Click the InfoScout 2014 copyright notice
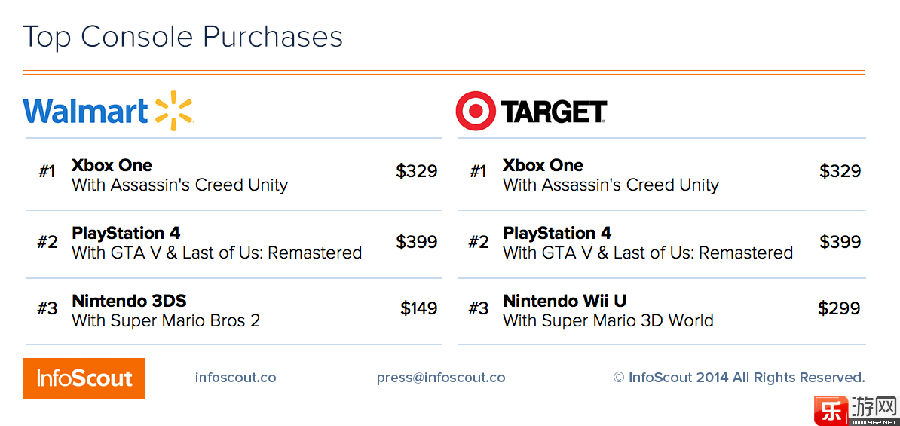This screenshot has width=900, height=426. tap(739, 378)
